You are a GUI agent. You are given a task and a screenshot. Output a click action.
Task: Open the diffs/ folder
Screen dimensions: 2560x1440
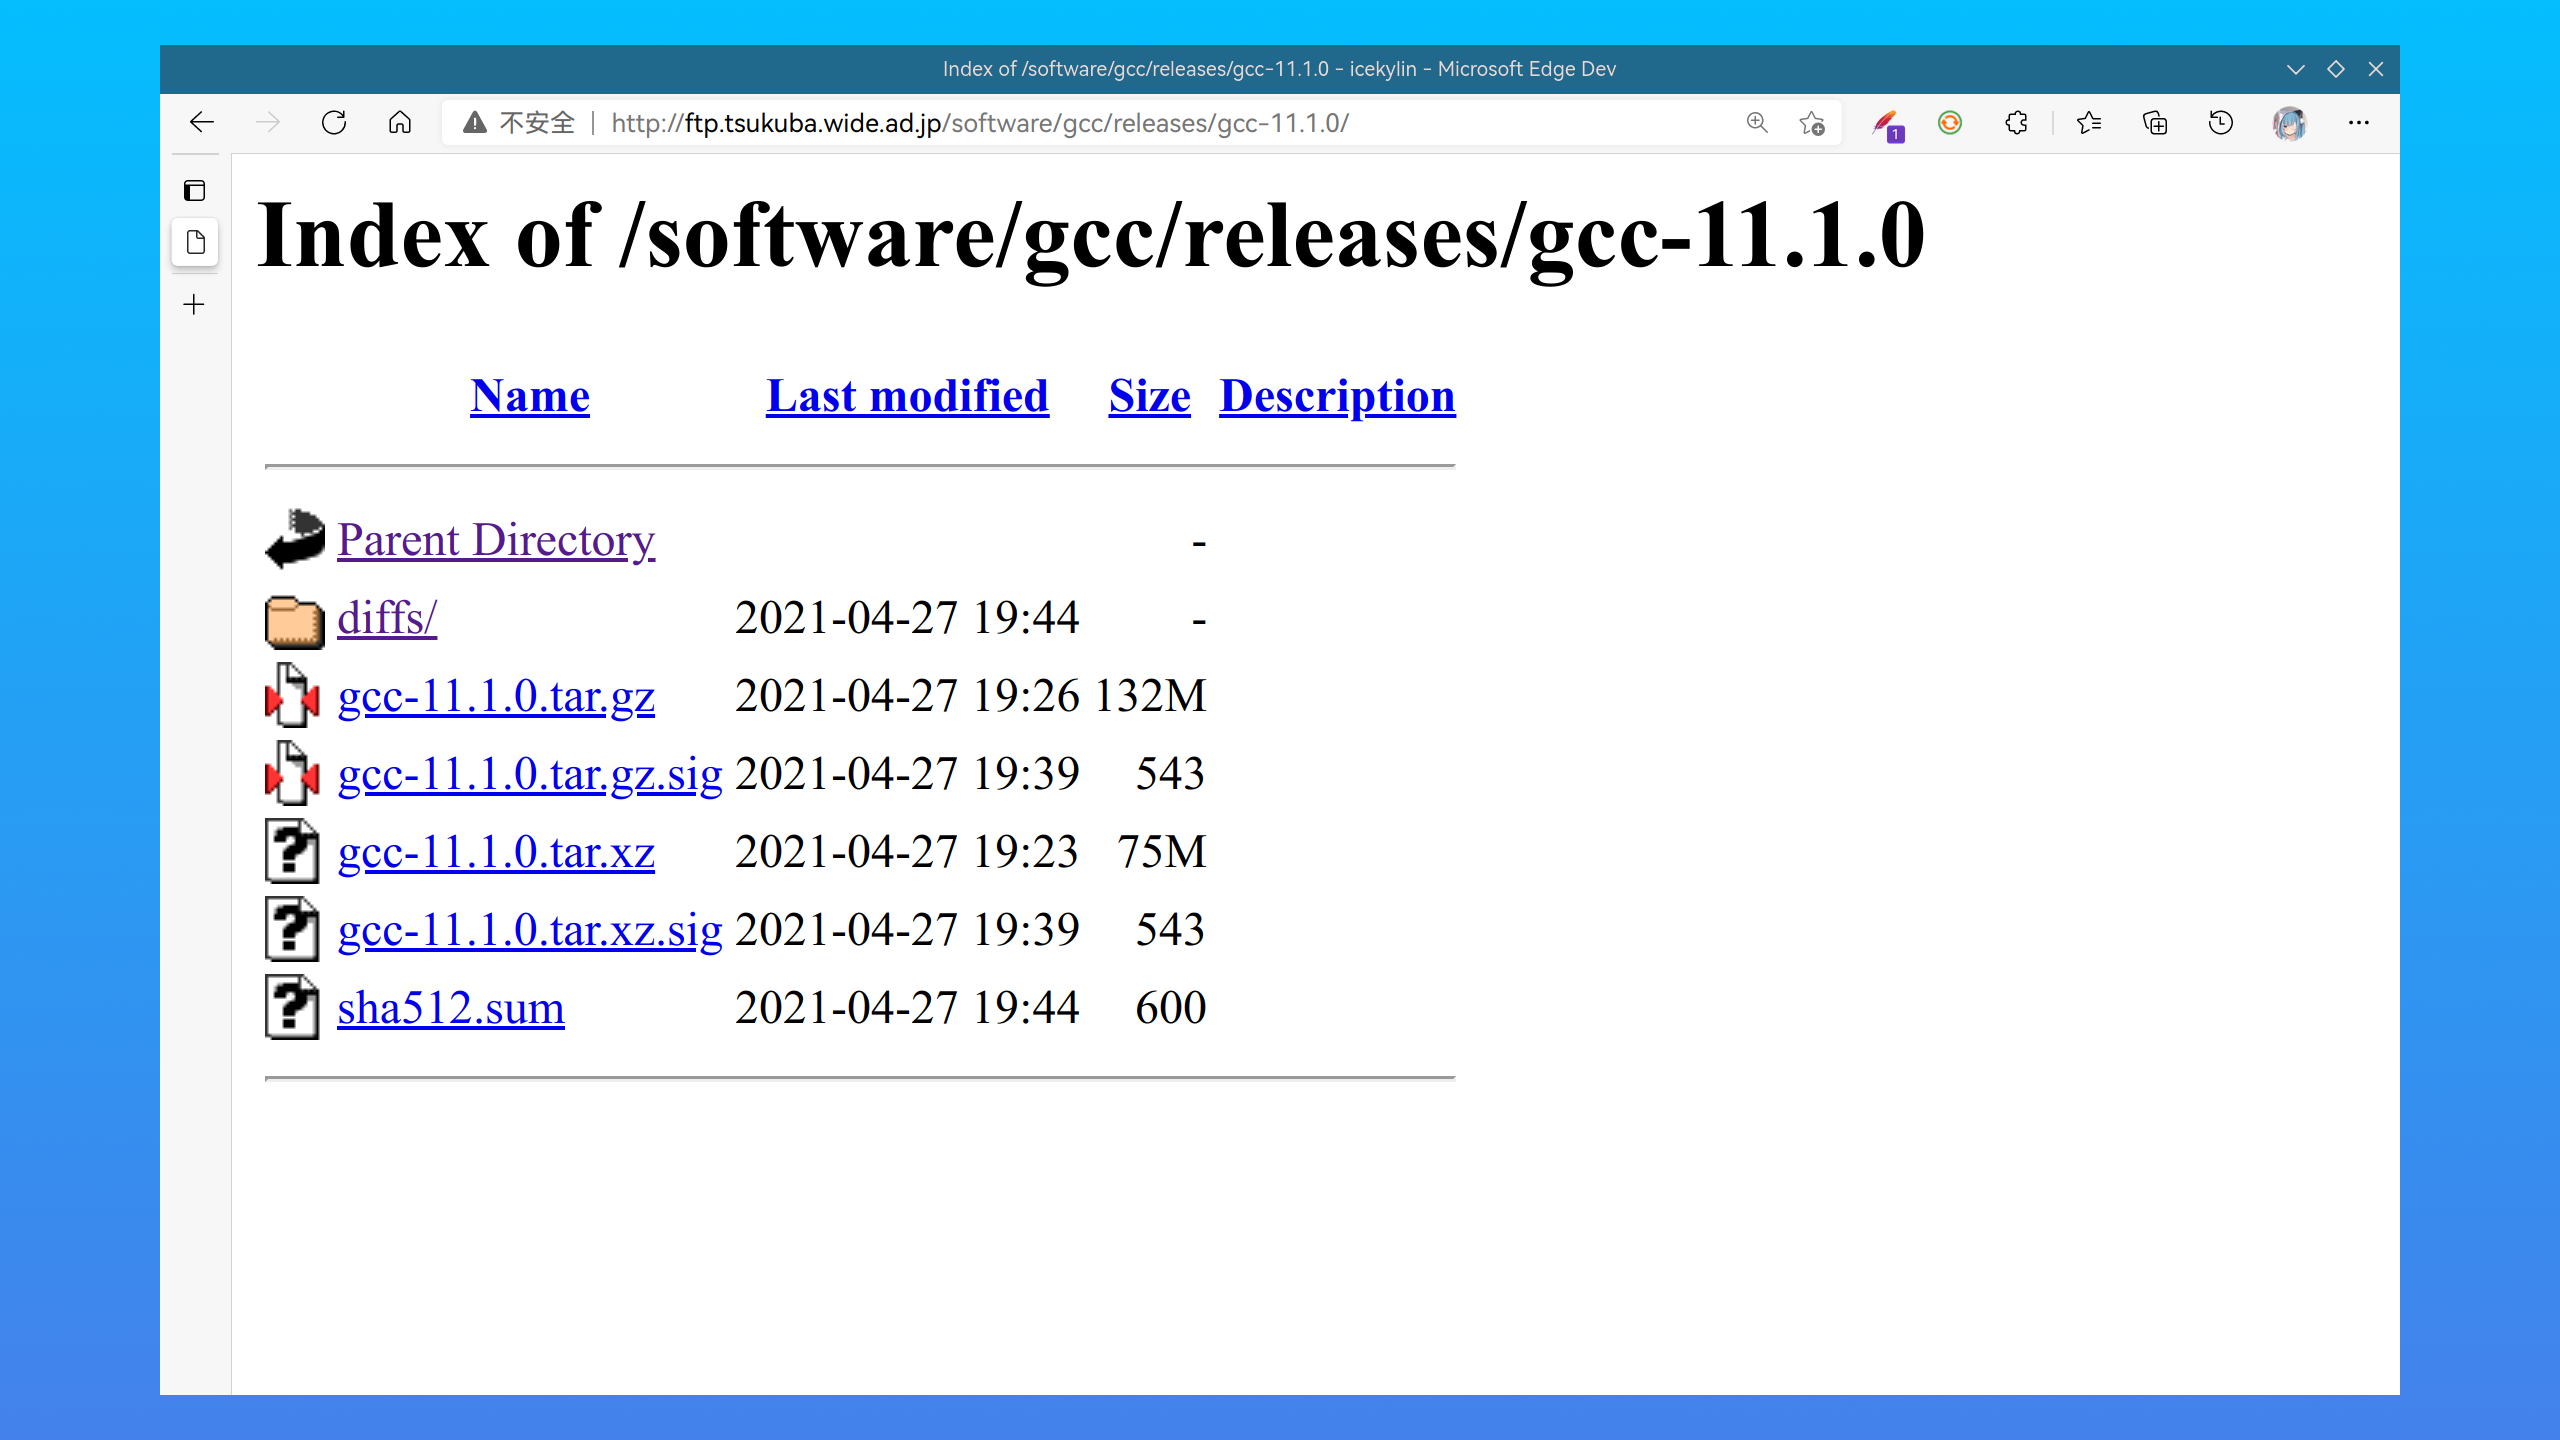coord(387,615)
